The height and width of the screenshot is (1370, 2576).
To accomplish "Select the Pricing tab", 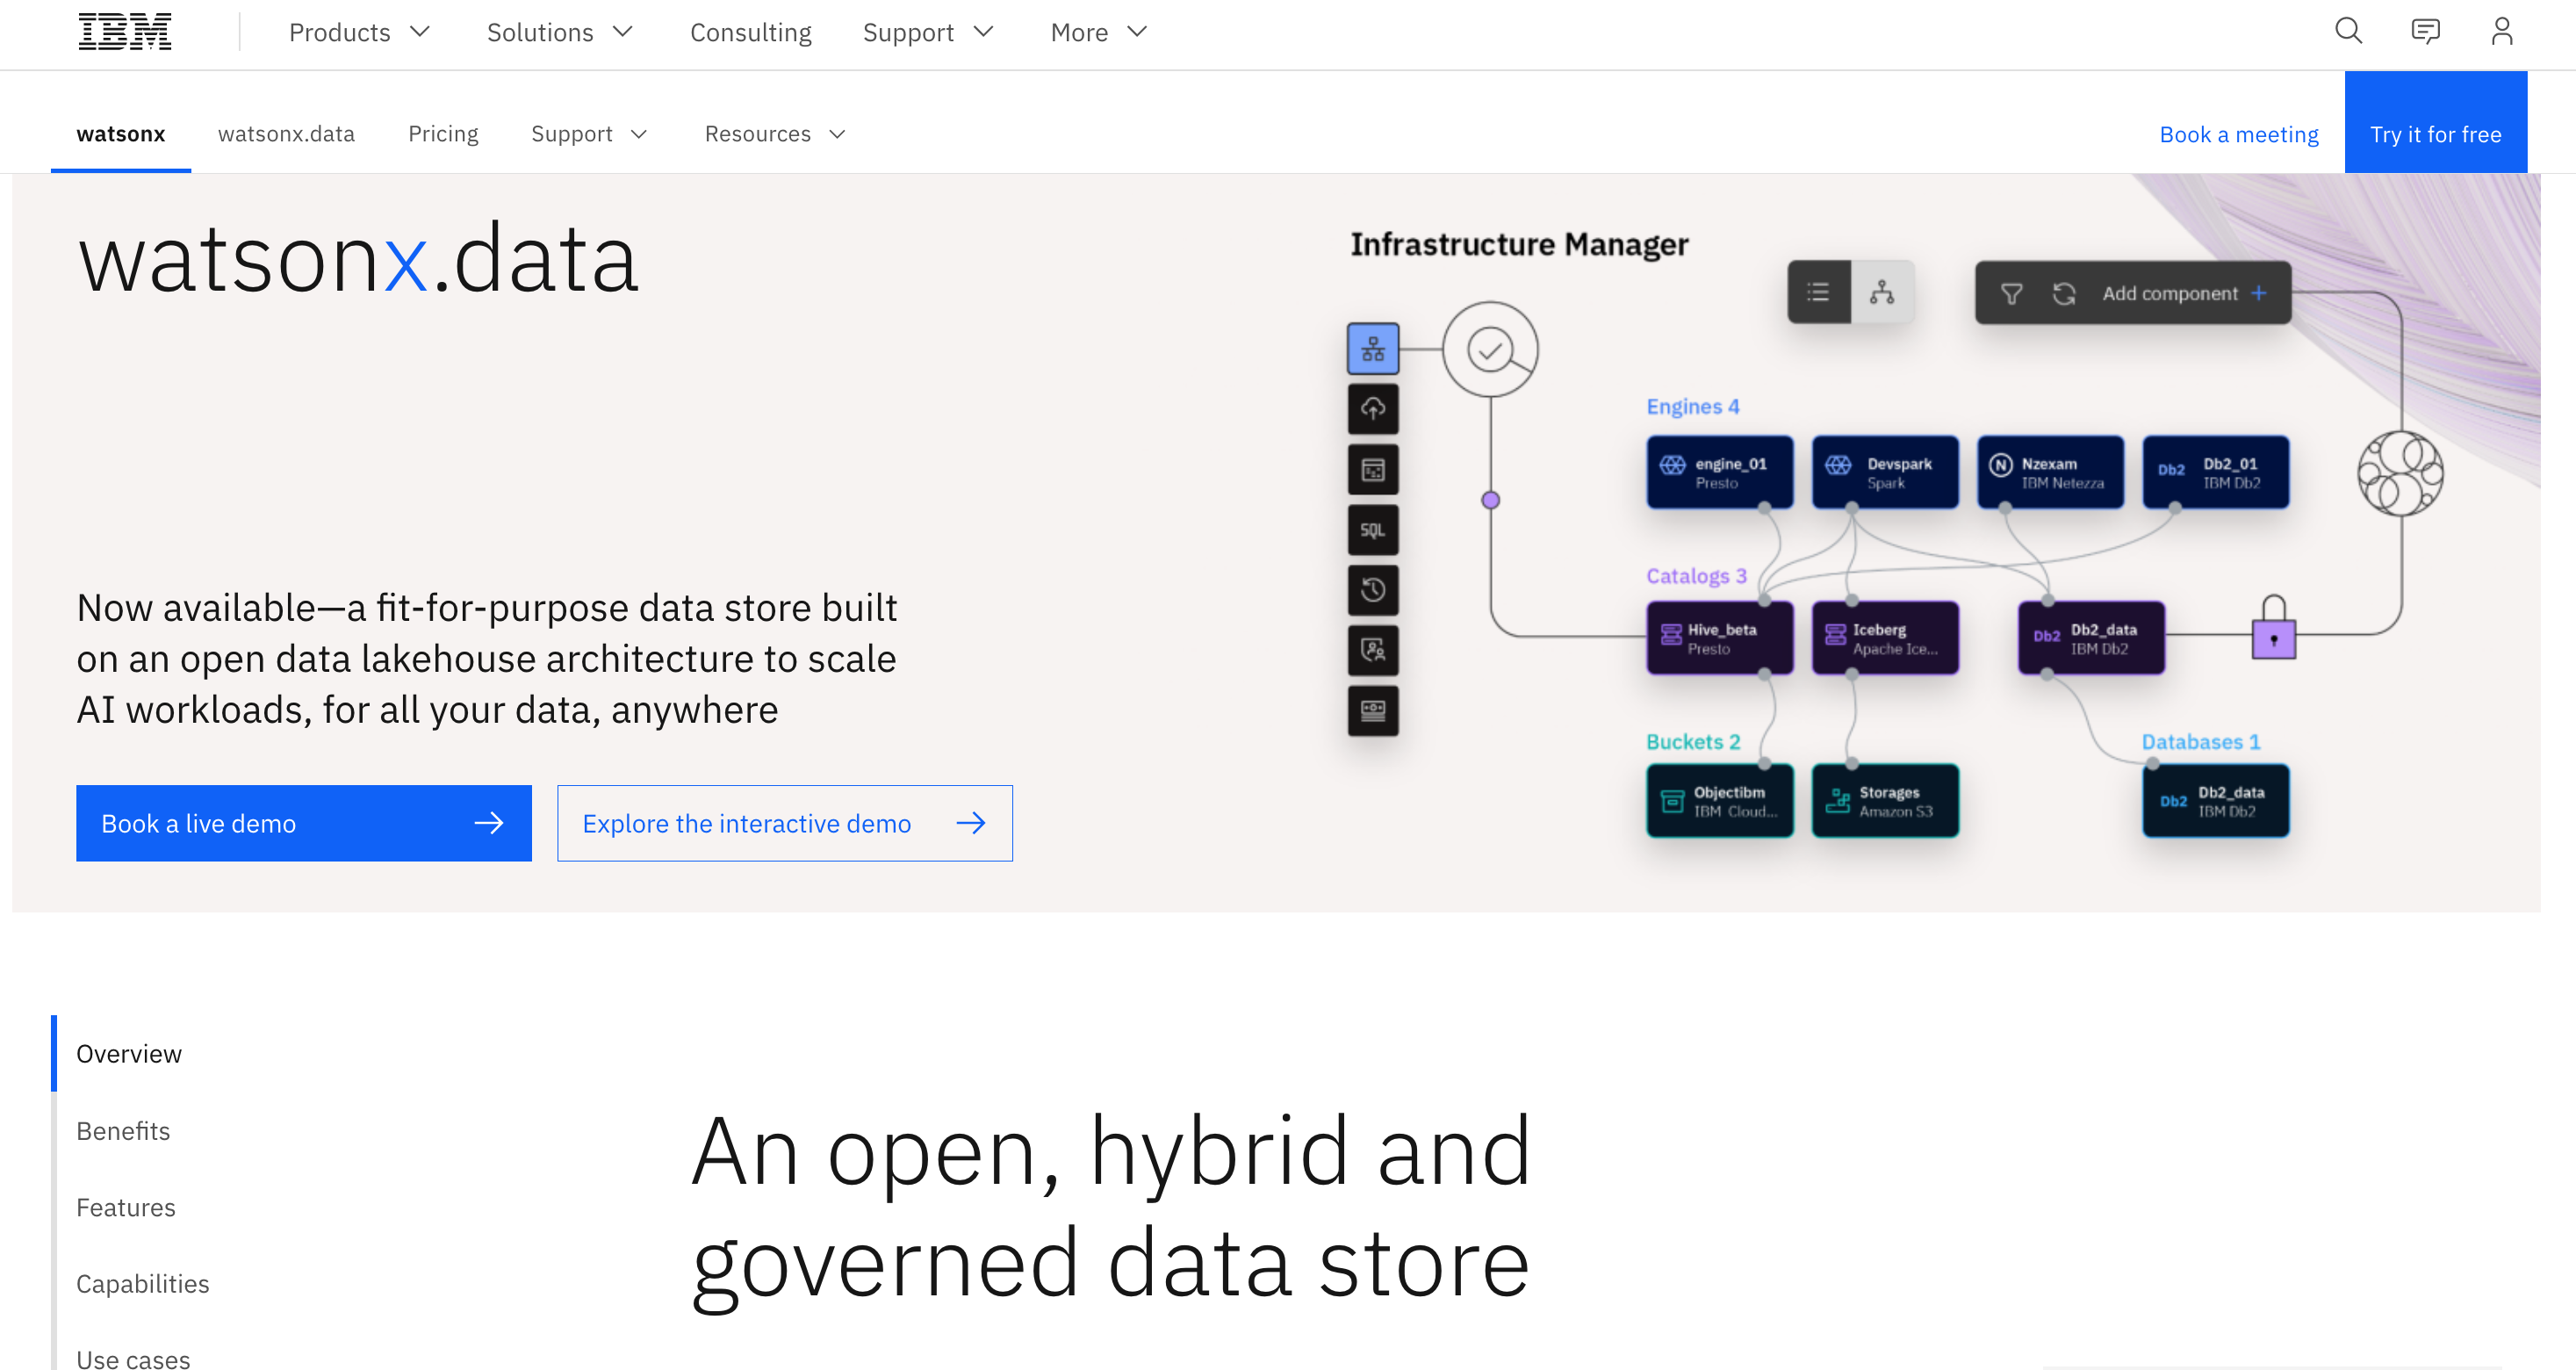I will click(443, 133).
